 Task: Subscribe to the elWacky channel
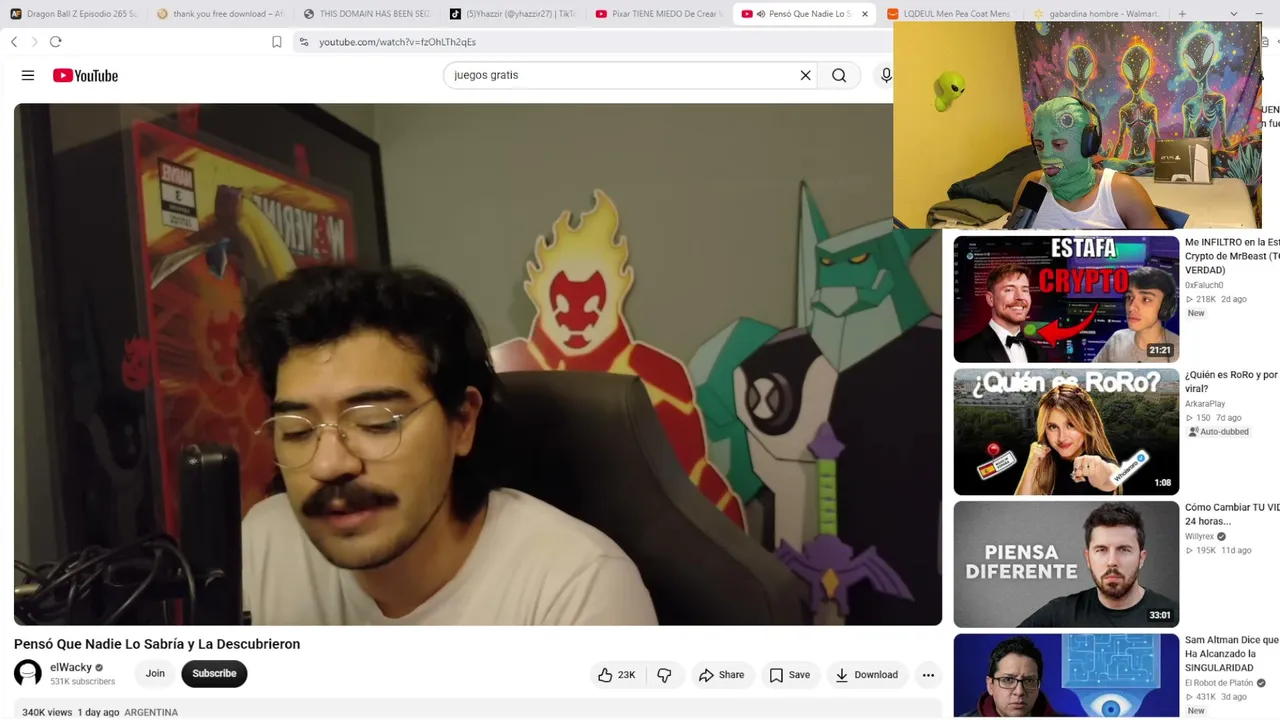click(x=214, y=673)
